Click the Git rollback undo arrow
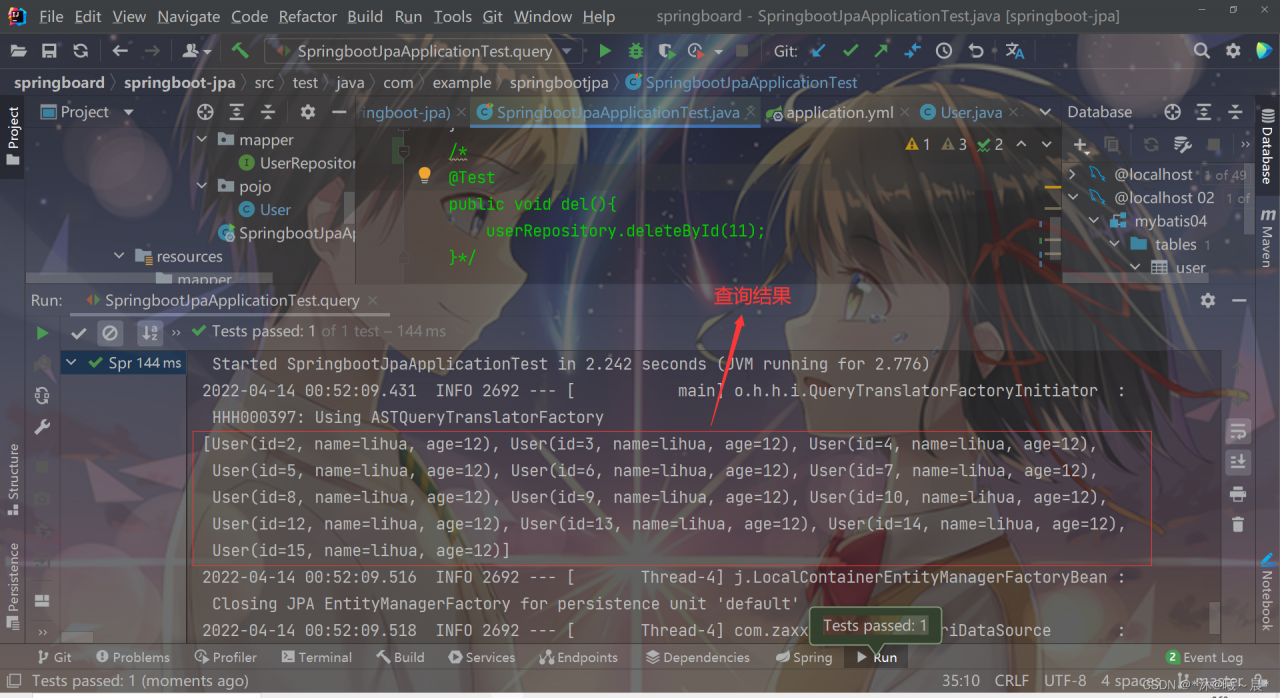The width and height of the screenshot is (1280, 698). click(x=976, y=50)
